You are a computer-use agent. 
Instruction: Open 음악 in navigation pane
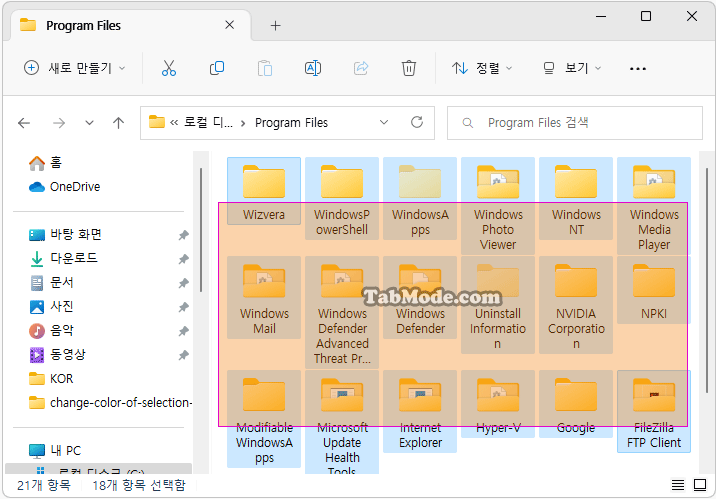51,331
